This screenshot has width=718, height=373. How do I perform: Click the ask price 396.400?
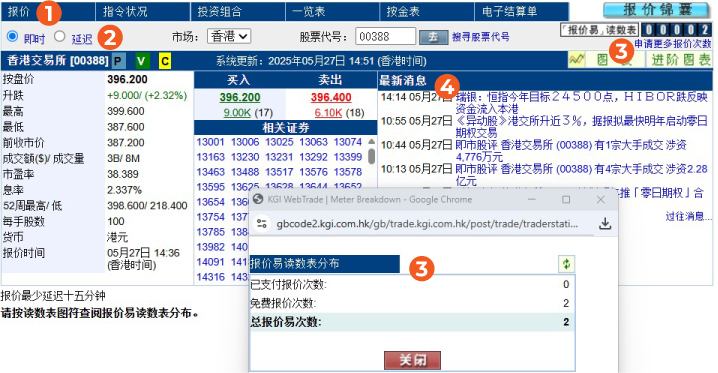click(x=331, y=97)
